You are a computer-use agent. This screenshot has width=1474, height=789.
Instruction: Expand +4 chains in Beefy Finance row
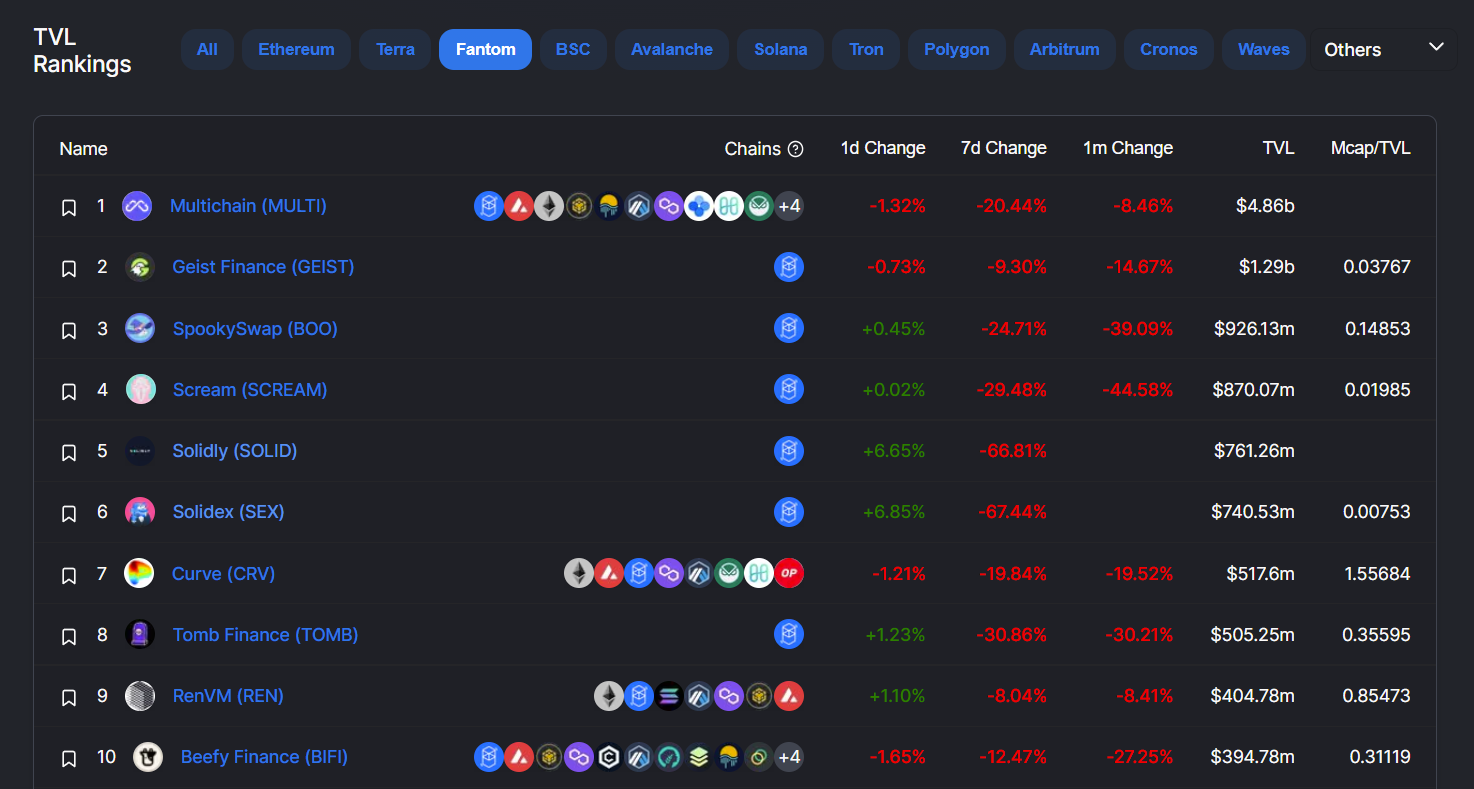point(789,757)
